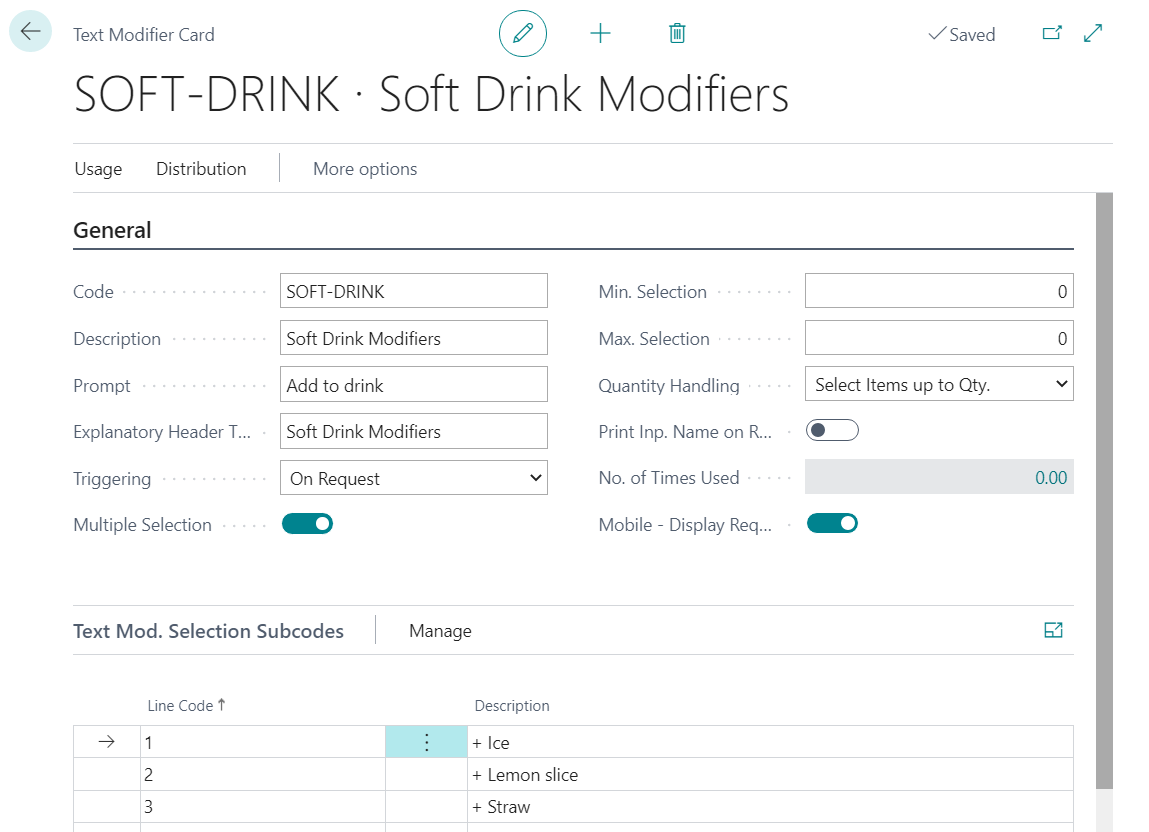
Task: Open the three-dot menu on line 1
Action: (x=426, y=742)
